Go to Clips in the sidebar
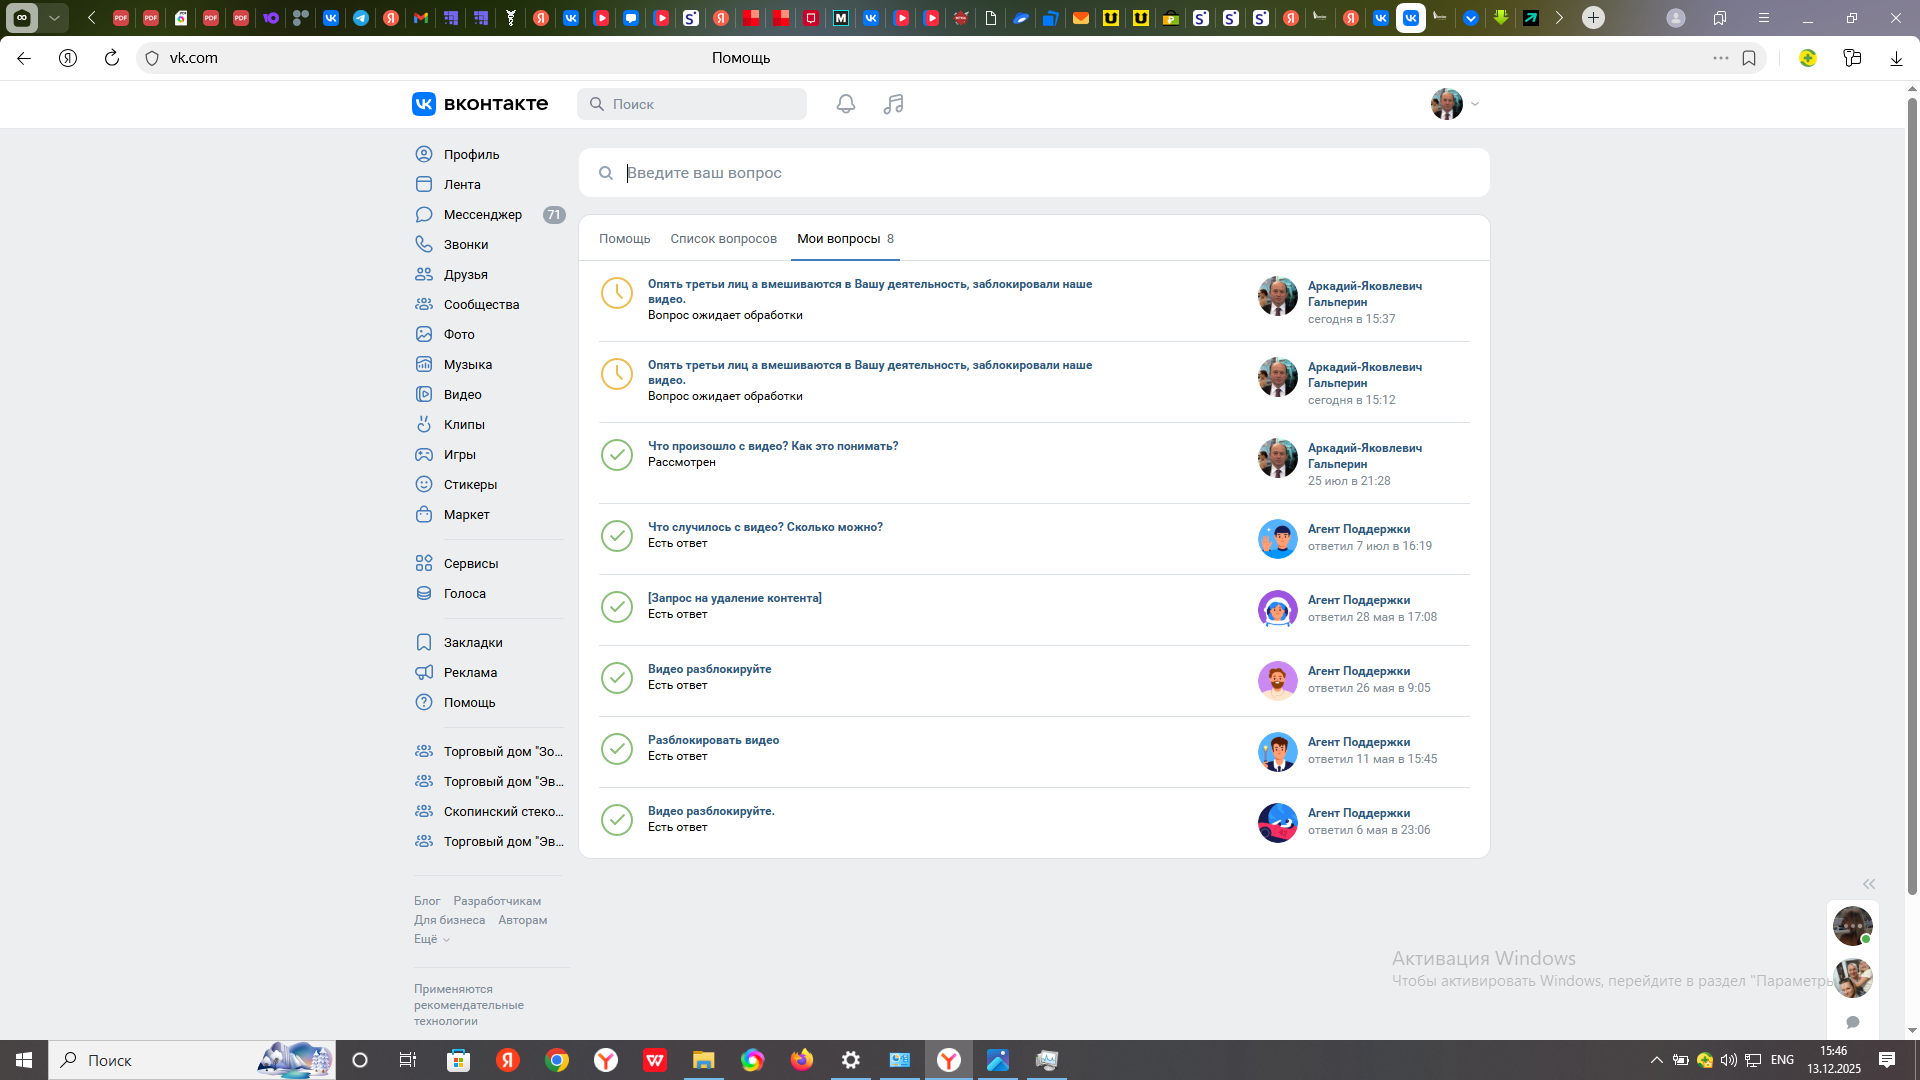This screenshot has width=1920, height=1080. coord(464,425)
